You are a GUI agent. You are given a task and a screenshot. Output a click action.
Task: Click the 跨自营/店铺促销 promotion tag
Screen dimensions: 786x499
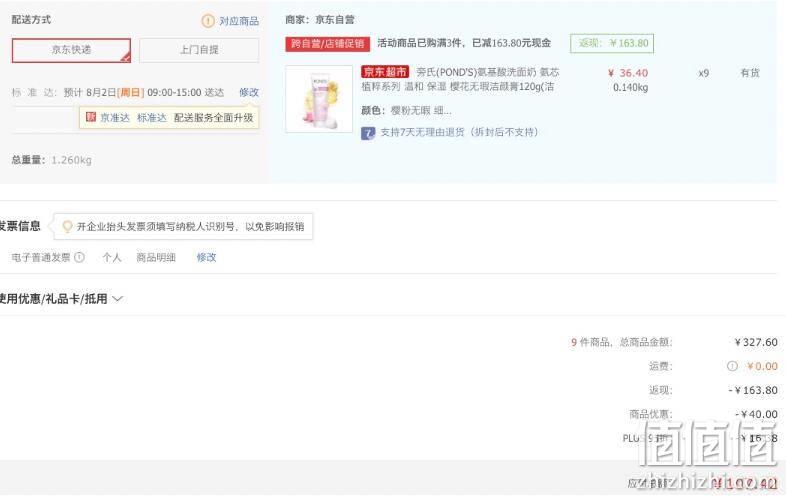[327, 44]
